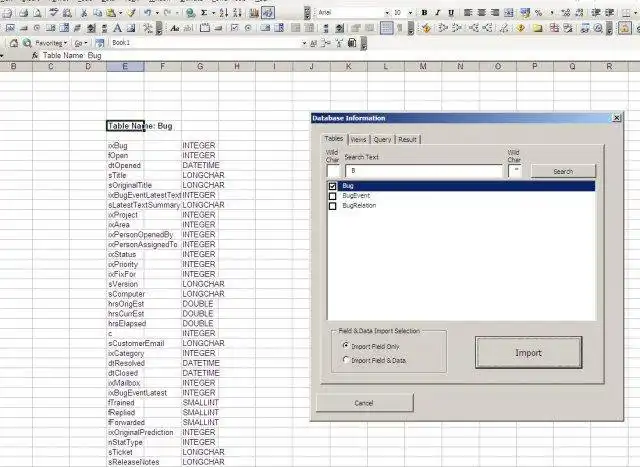
Task: Click the Sort Ascending icon
Action: click(223, 13)
